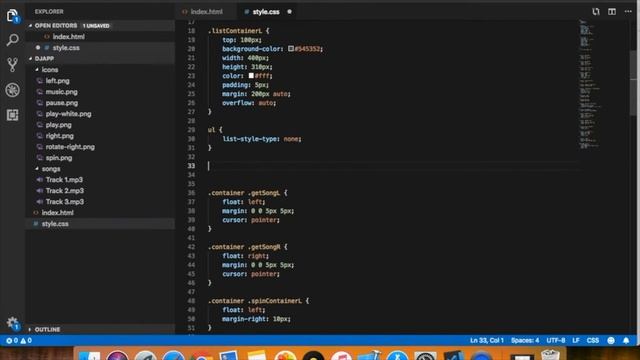Image resolution: width=640 pixels, height=360 pixels.
Task: Click the 'overflow: auto;' line
Action: click(x=249, y=103)
